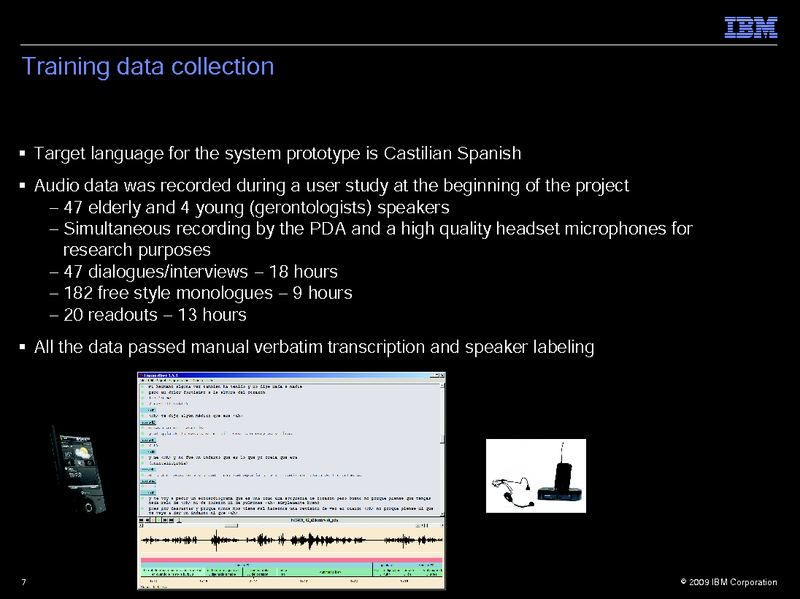Click the 2009 IBM Corporation copyright text
The width and height of the screenshot is (800, 599).
click(x=727, y=582)
